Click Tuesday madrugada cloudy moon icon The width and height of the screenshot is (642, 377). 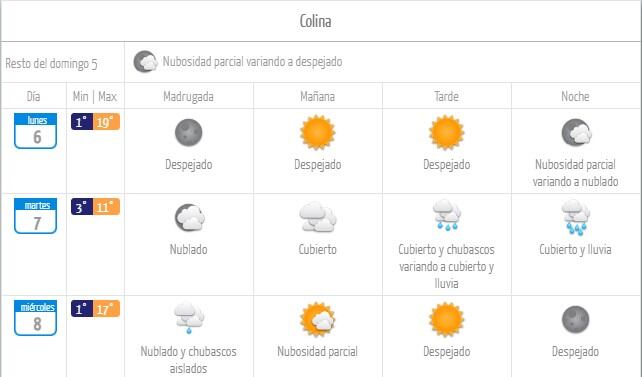pyautogui.click(x=190, y=217)
